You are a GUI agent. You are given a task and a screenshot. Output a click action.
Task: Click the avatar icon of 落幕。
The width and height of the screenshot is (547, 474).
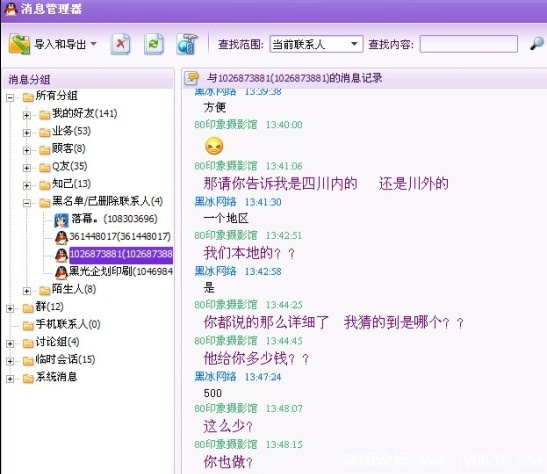pyautogui.click(x=61, y=220)
